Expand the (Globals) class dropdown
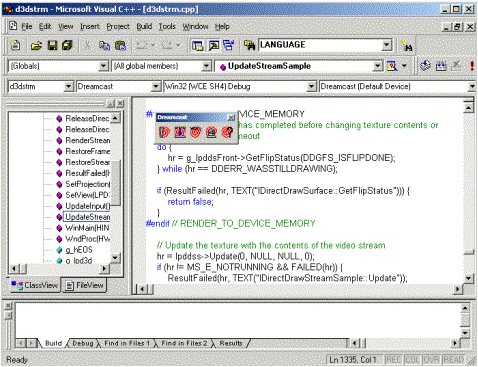This screenshot has width=478, height=367. [x=104, y=66]
